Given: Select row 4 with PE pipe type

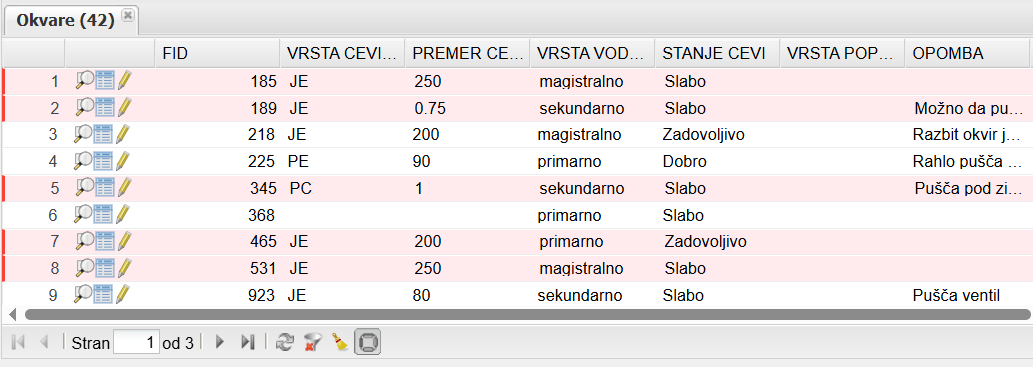Looking at the screenshot, I should coord(516,161).
